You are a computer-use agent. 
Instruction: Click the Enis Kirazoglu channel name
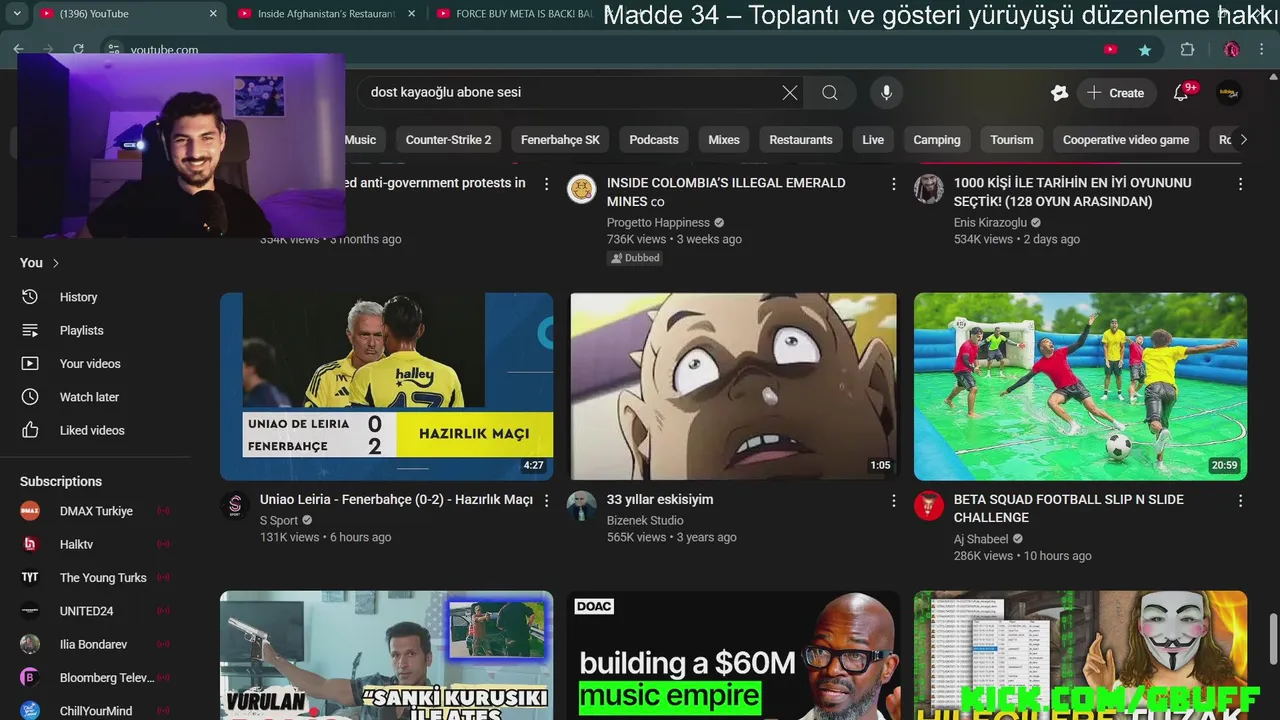(x=990, y=223)
